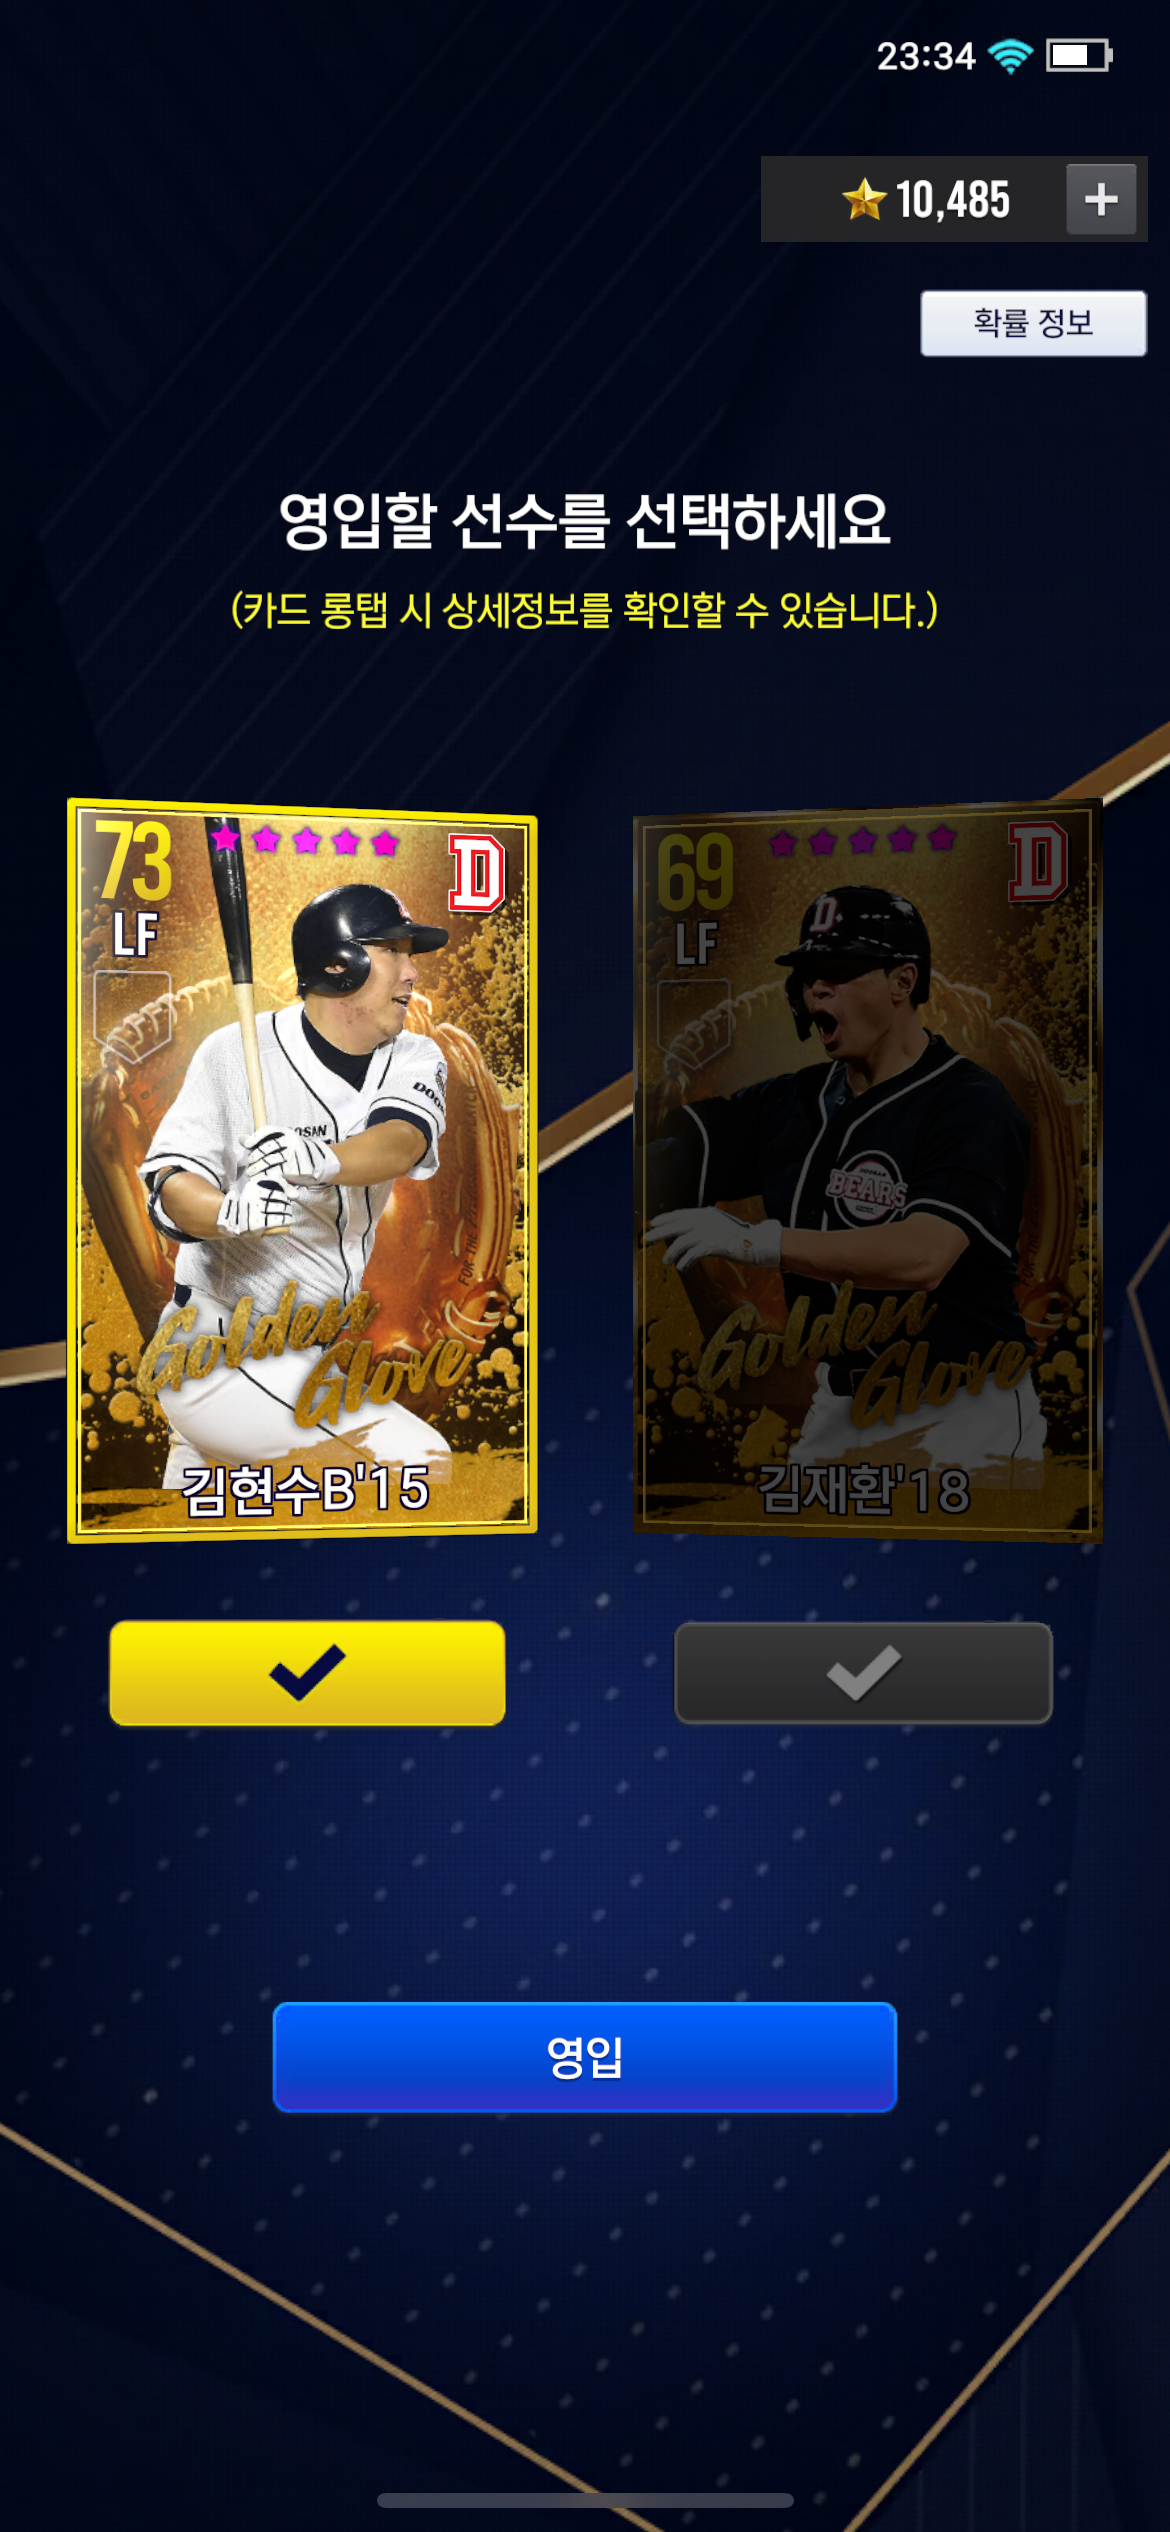1170x2532 pixels.
Task: Tap the Doosan D logo on 김현수 card
Action: click(x=476, y=872)
